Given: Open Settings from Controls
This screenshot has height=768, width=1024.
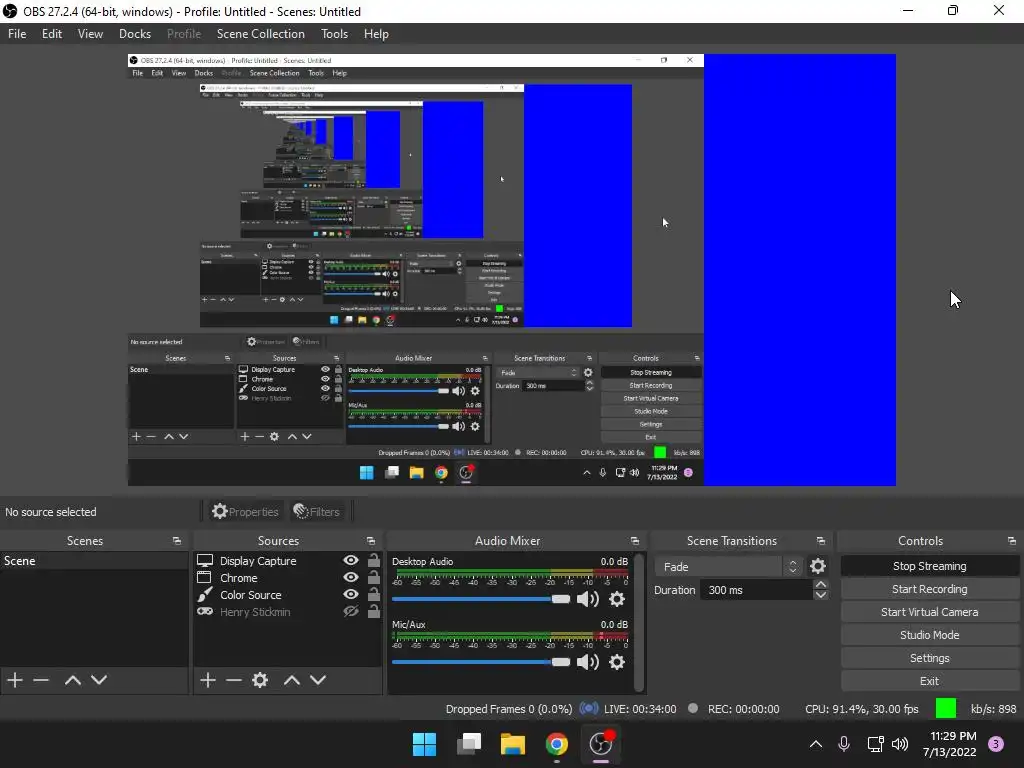Looking at the screenshot, I should pyautogui.click(x=929, y=658).
